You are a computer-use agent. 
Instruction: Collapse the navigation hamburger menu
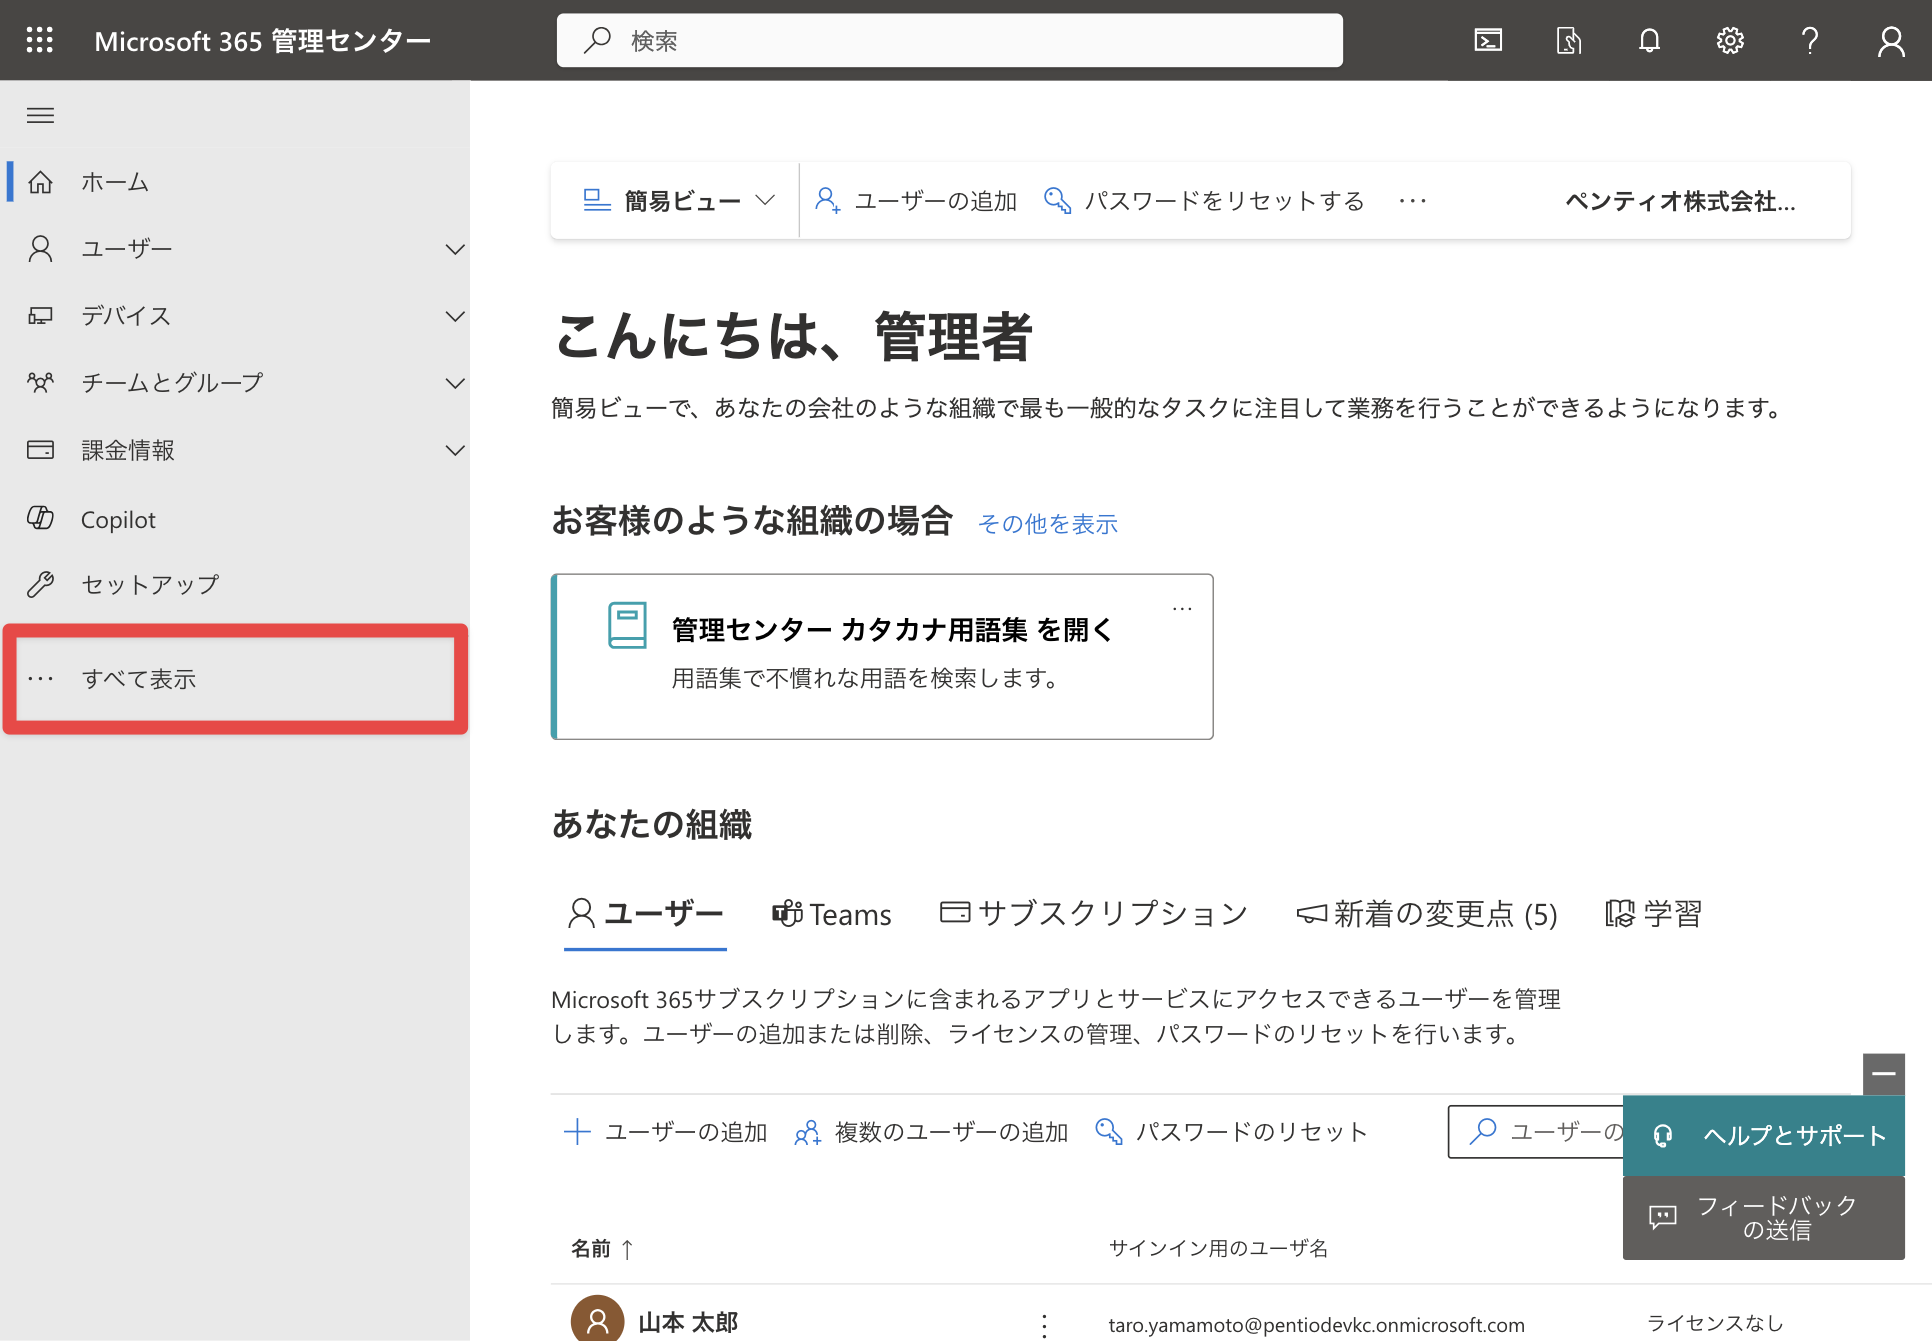tap(40, 115)
